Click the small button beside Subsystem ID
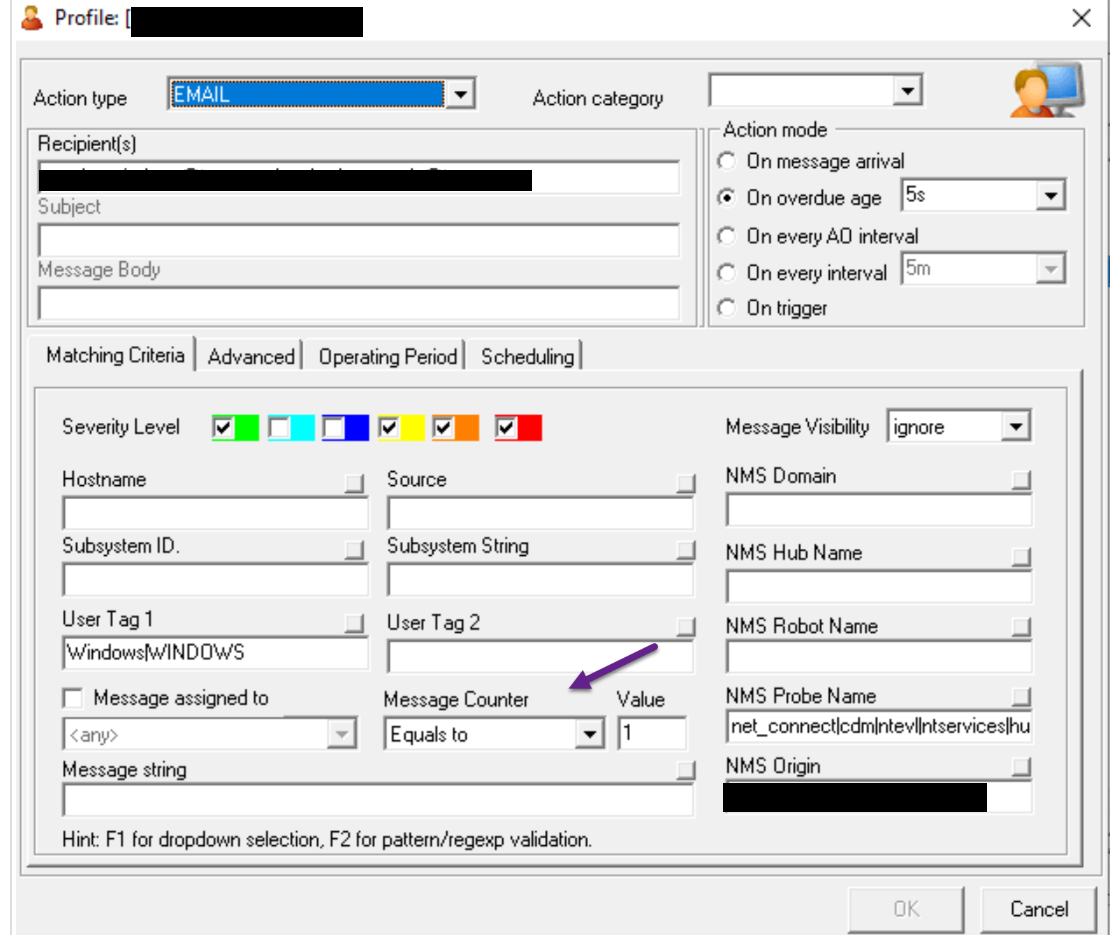Image resolution: width=1110 pixels, height=935 pixels. click(355, 550)
